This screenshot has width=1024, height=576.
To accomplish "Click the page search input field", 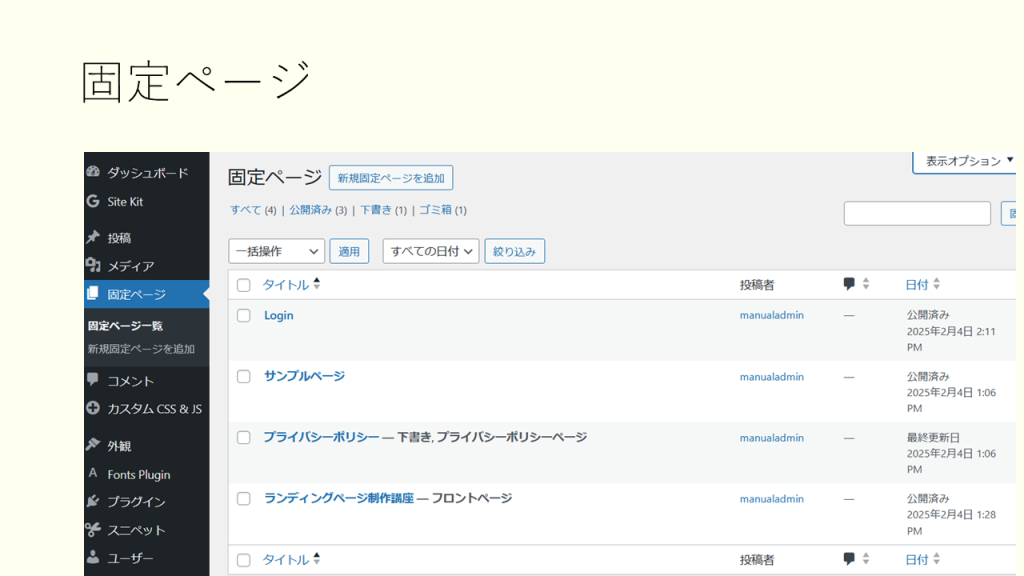I will coord(917,213).
